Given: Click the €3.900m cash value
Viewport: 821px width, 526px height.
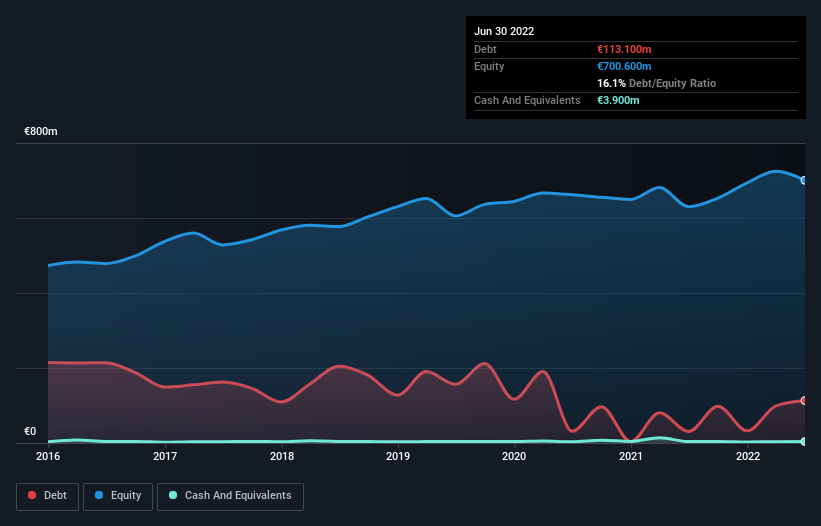Looking at the screenshot, I should [x=618, y=100].
